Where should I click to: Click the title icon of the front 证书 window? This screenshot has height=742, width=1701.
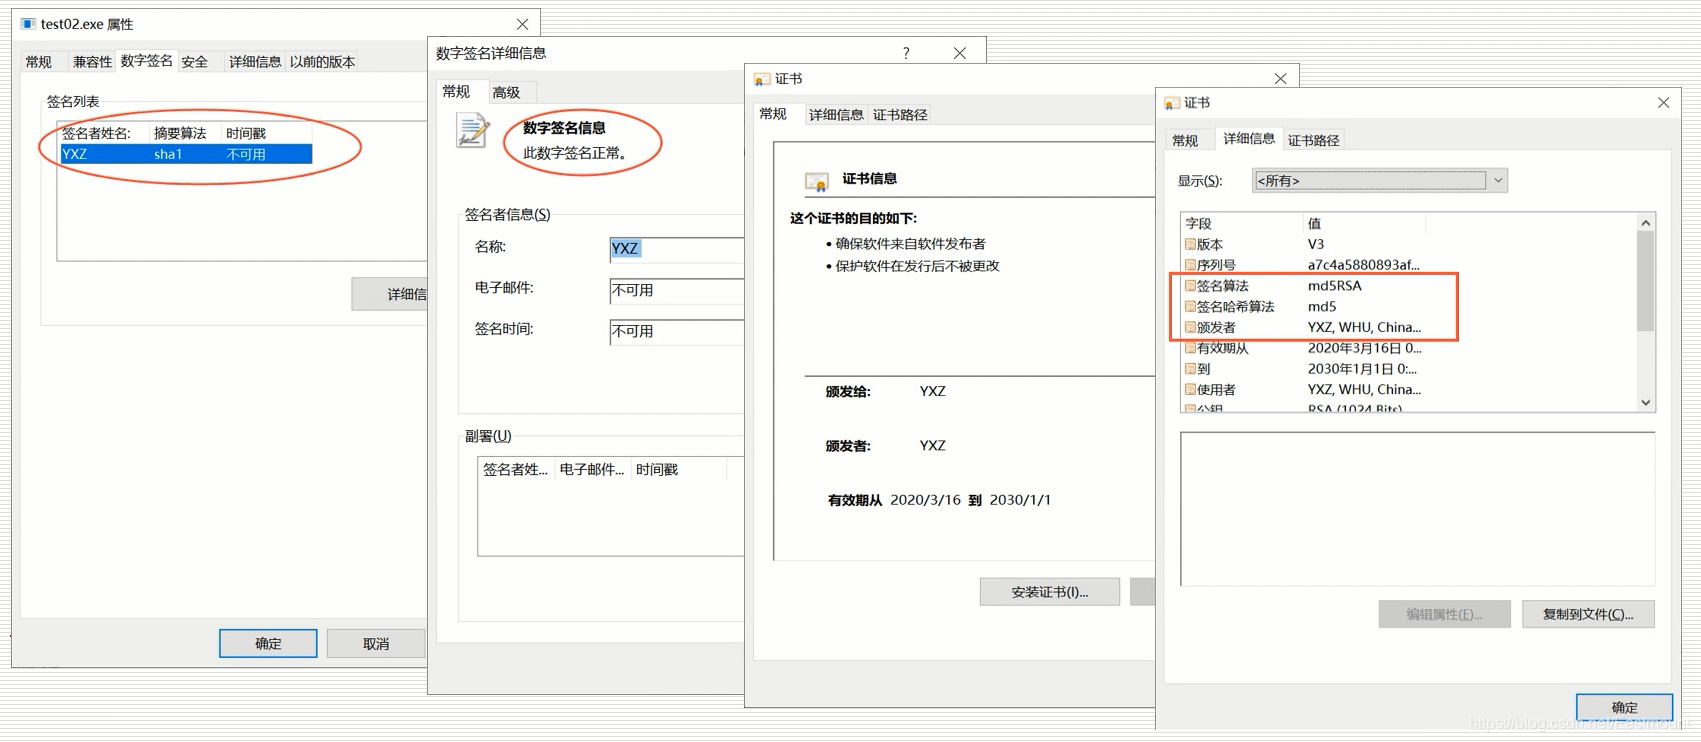(x=1172, y=103)
